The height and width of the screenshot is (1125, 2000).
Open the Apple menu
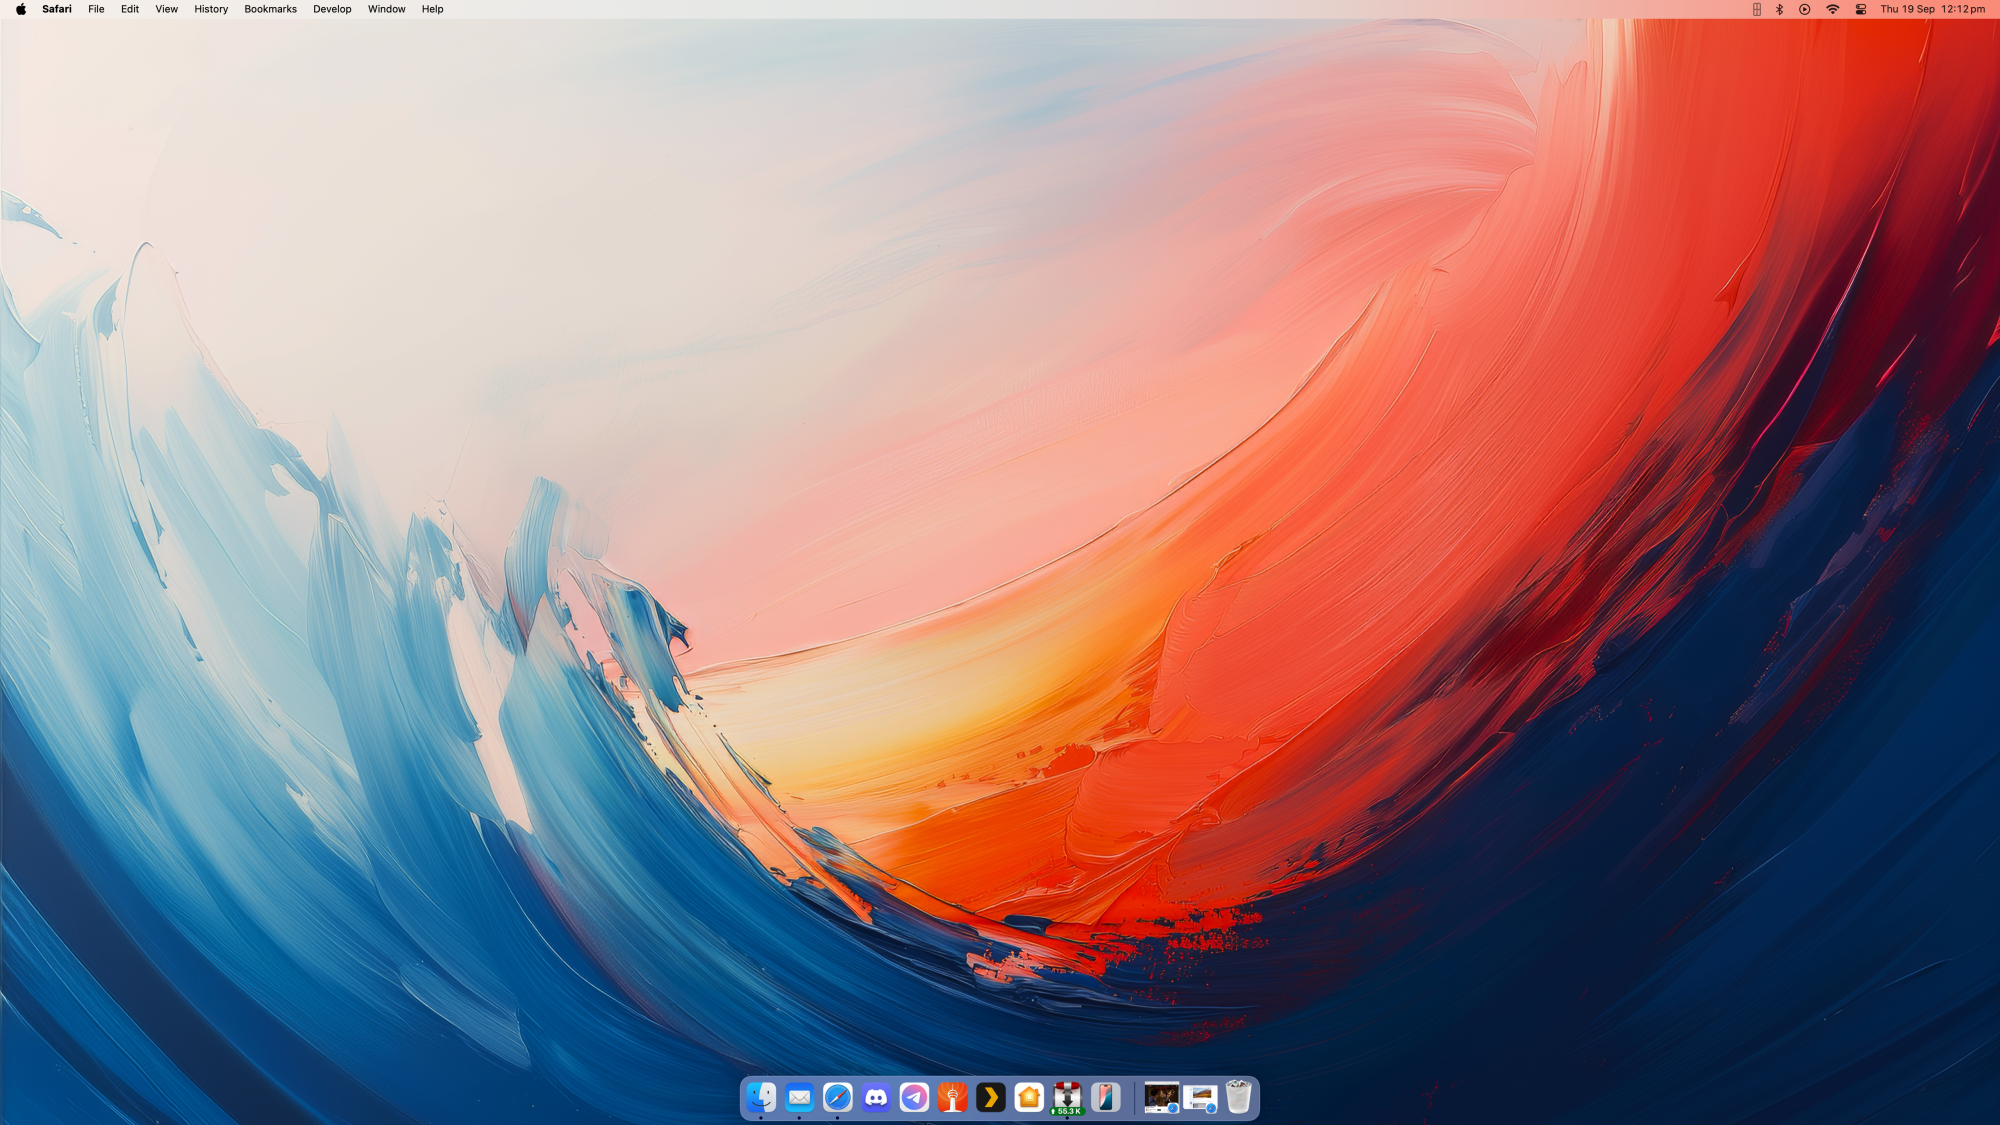(21, 9)
